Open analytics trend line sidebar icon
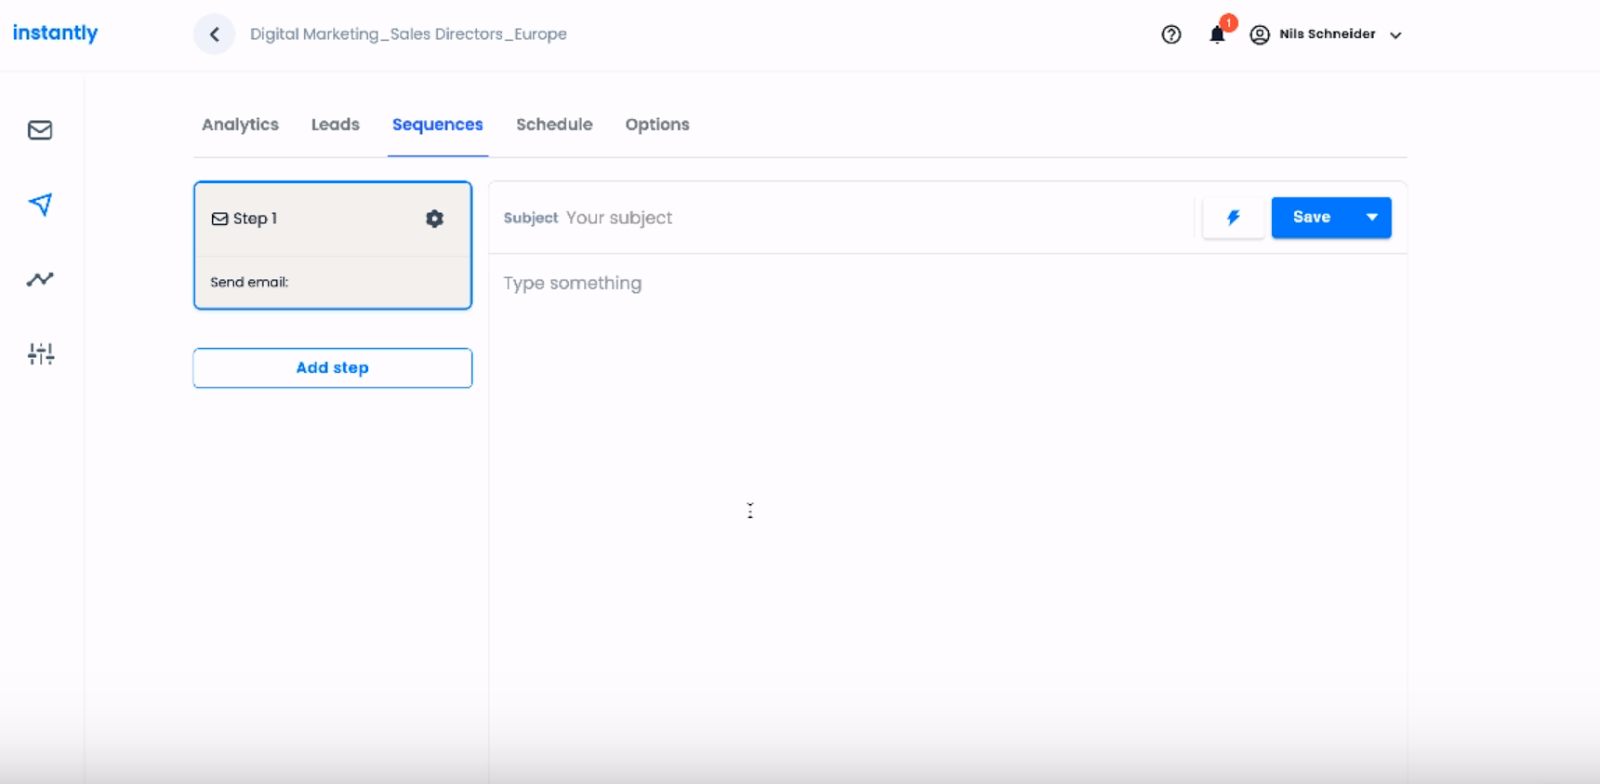The height and width of the screenshot is (784, 1600). tap(40, 279)
